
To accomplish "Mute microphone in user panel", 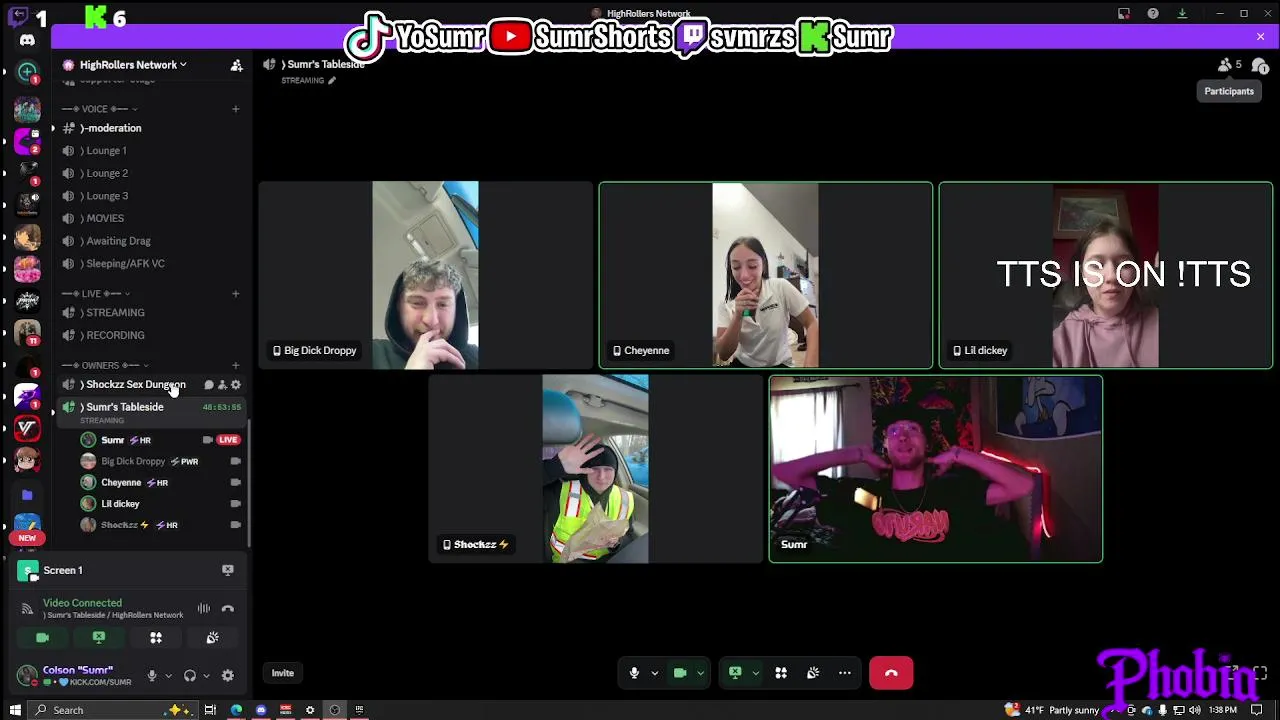I will coord(152,676).
